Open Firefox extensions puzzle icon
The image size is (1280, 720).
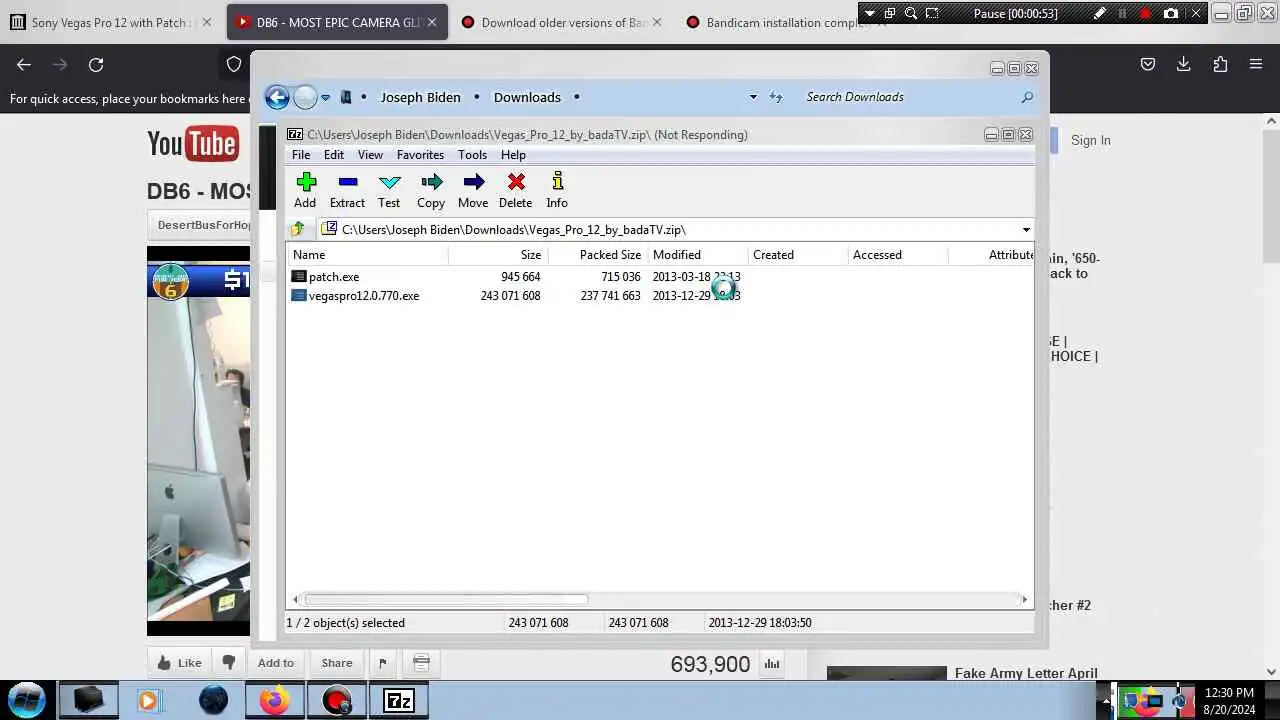click(x=1220, y=64)
